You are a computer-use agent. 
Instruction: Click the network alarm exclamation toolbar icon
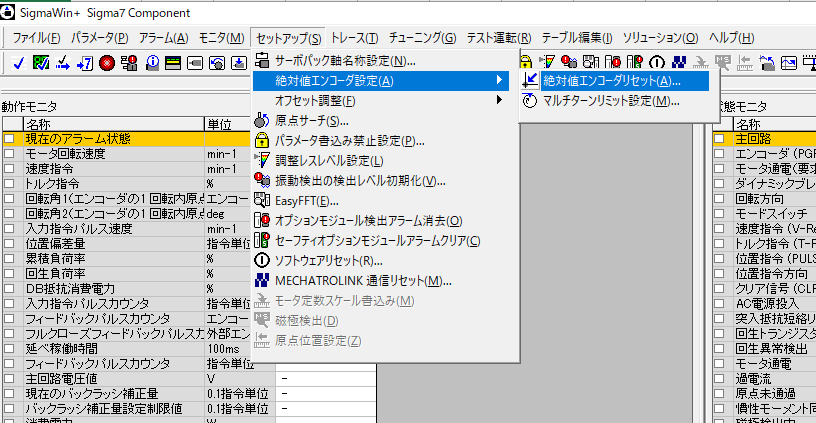pyautogui.click(x=129, y=63)
